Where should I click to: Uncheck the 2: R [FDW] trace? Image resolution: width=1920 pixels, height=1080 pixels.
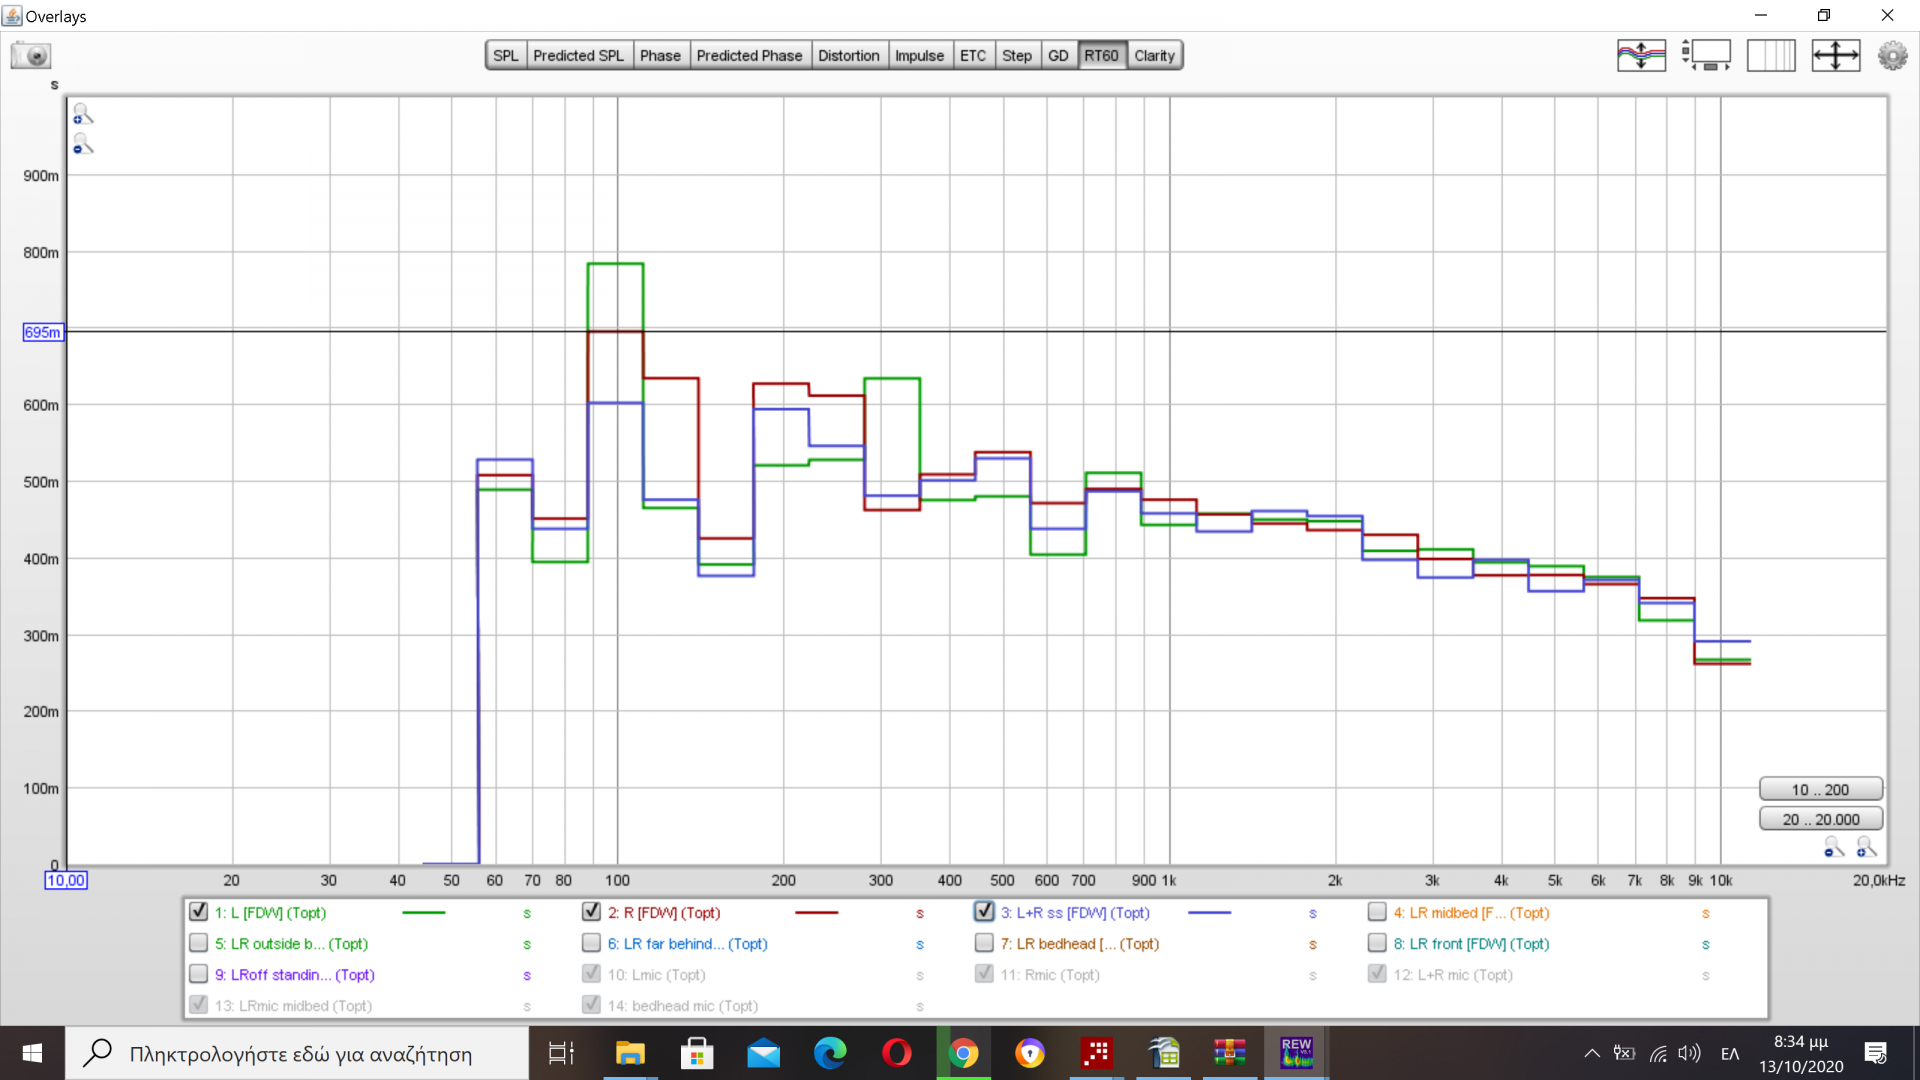(591, 912)
